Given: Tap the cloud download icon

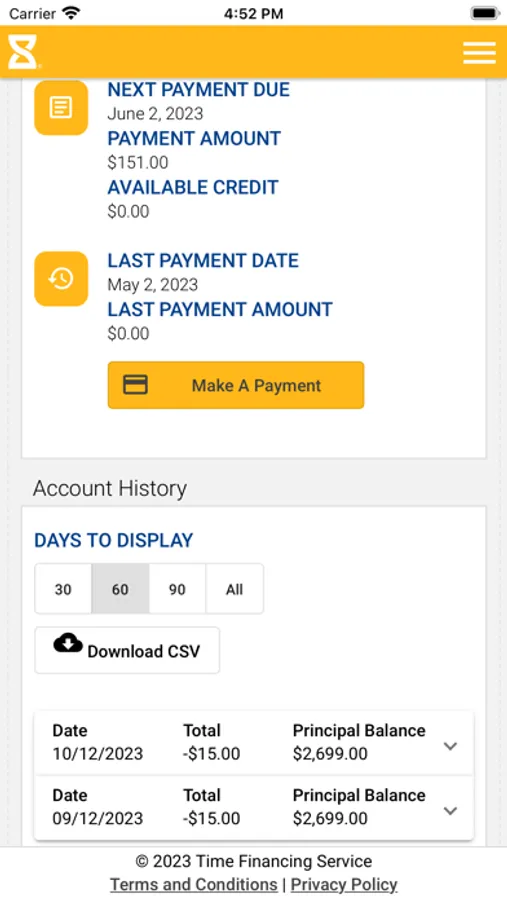Looking at the screenshot, I should 68,643.
